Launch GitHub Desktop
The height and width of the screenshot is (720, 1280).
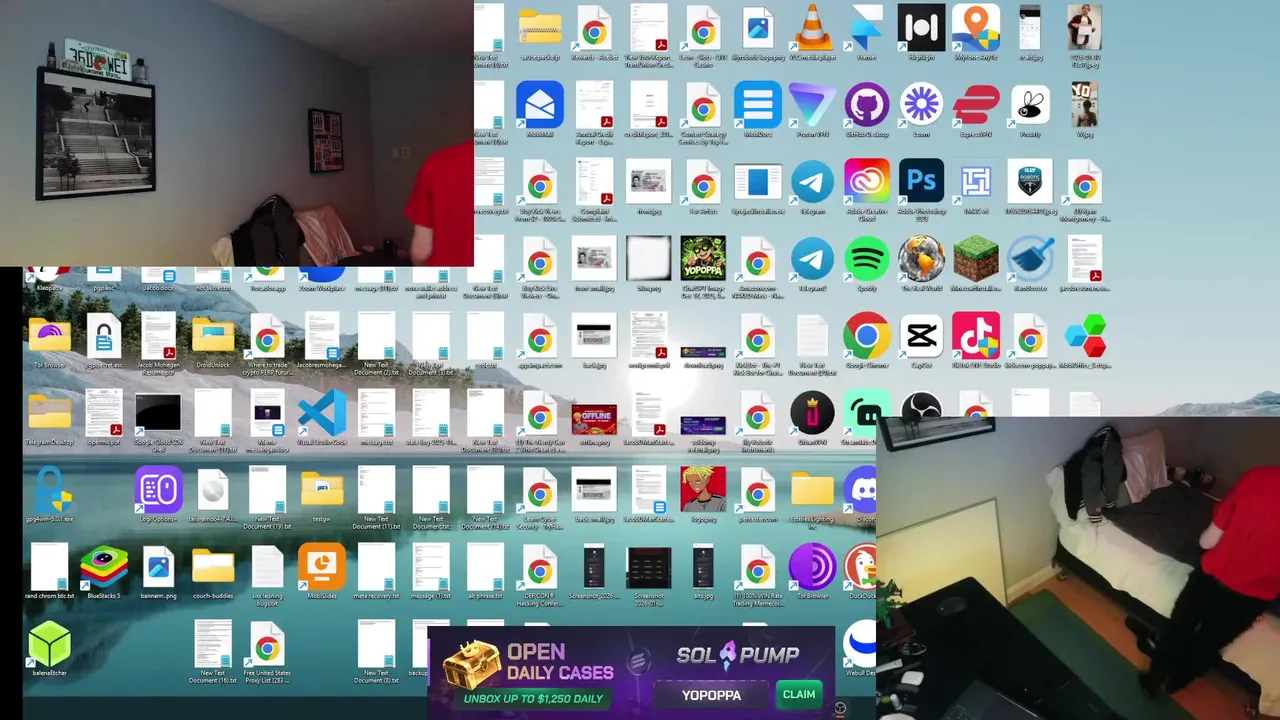click(867, 105)
